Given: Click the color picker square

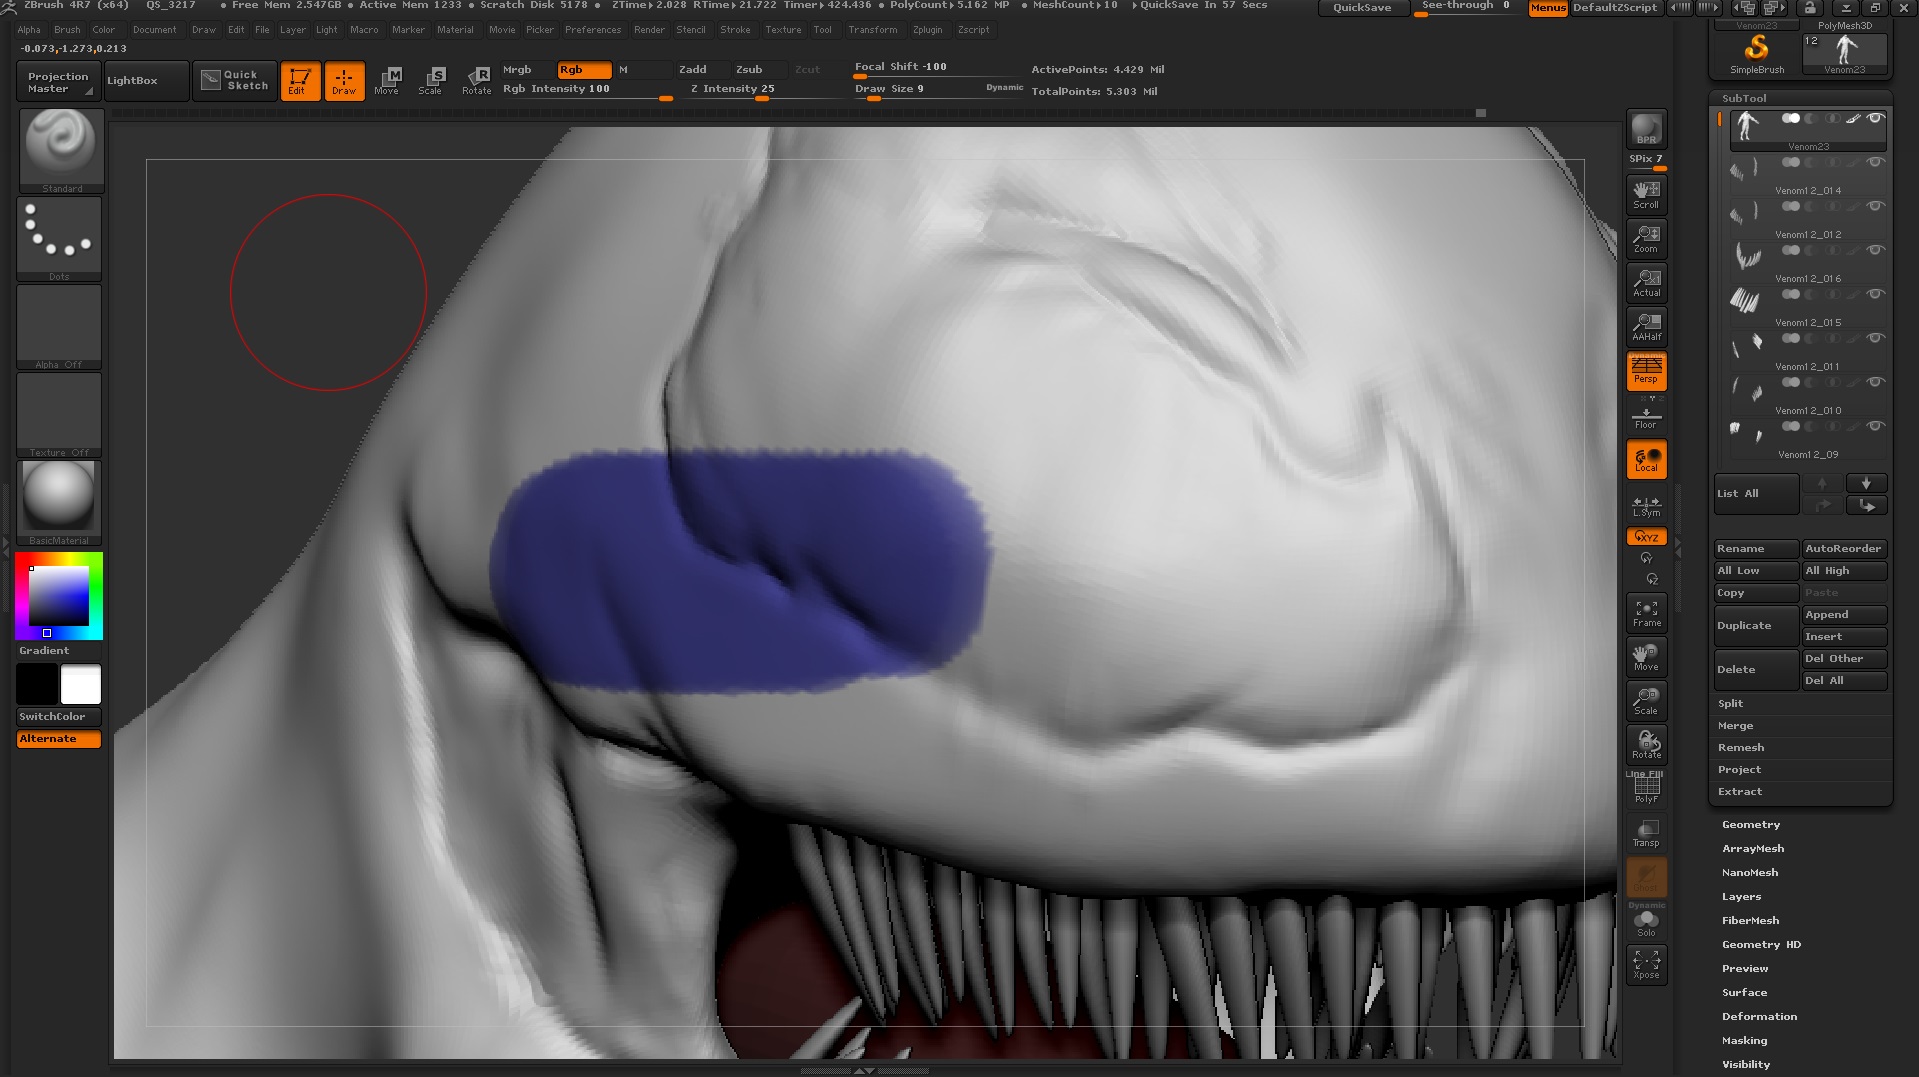Looking at the screenshot, I should click(x=59, y=596).
